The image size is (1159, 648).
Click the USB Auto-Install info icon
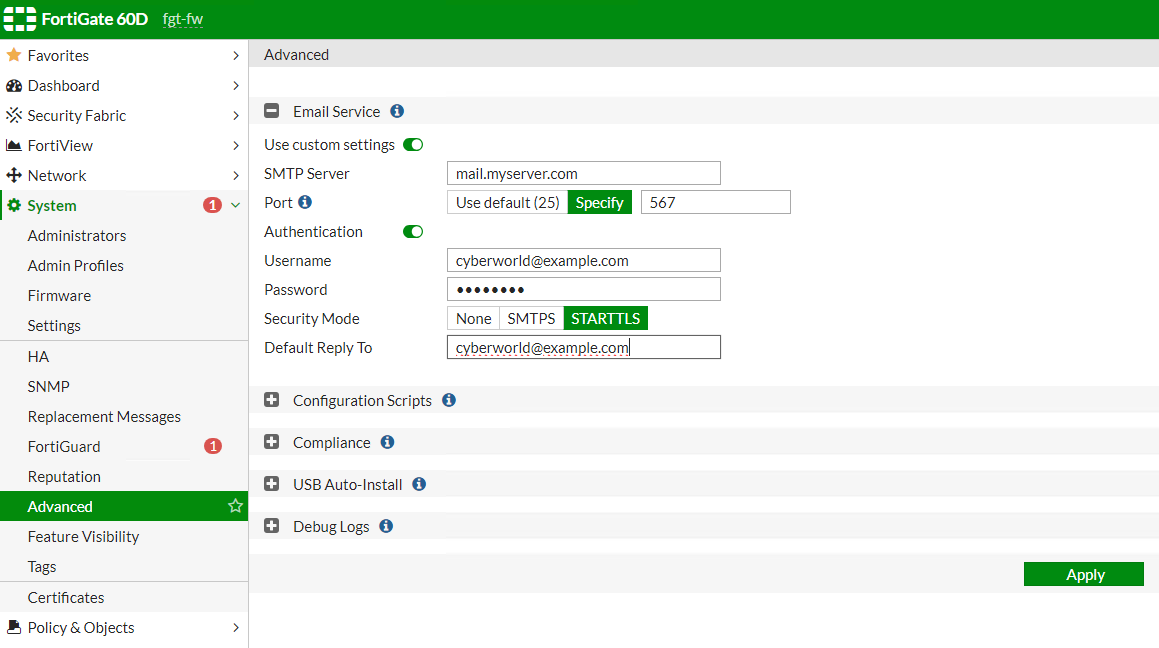point(419,484)
